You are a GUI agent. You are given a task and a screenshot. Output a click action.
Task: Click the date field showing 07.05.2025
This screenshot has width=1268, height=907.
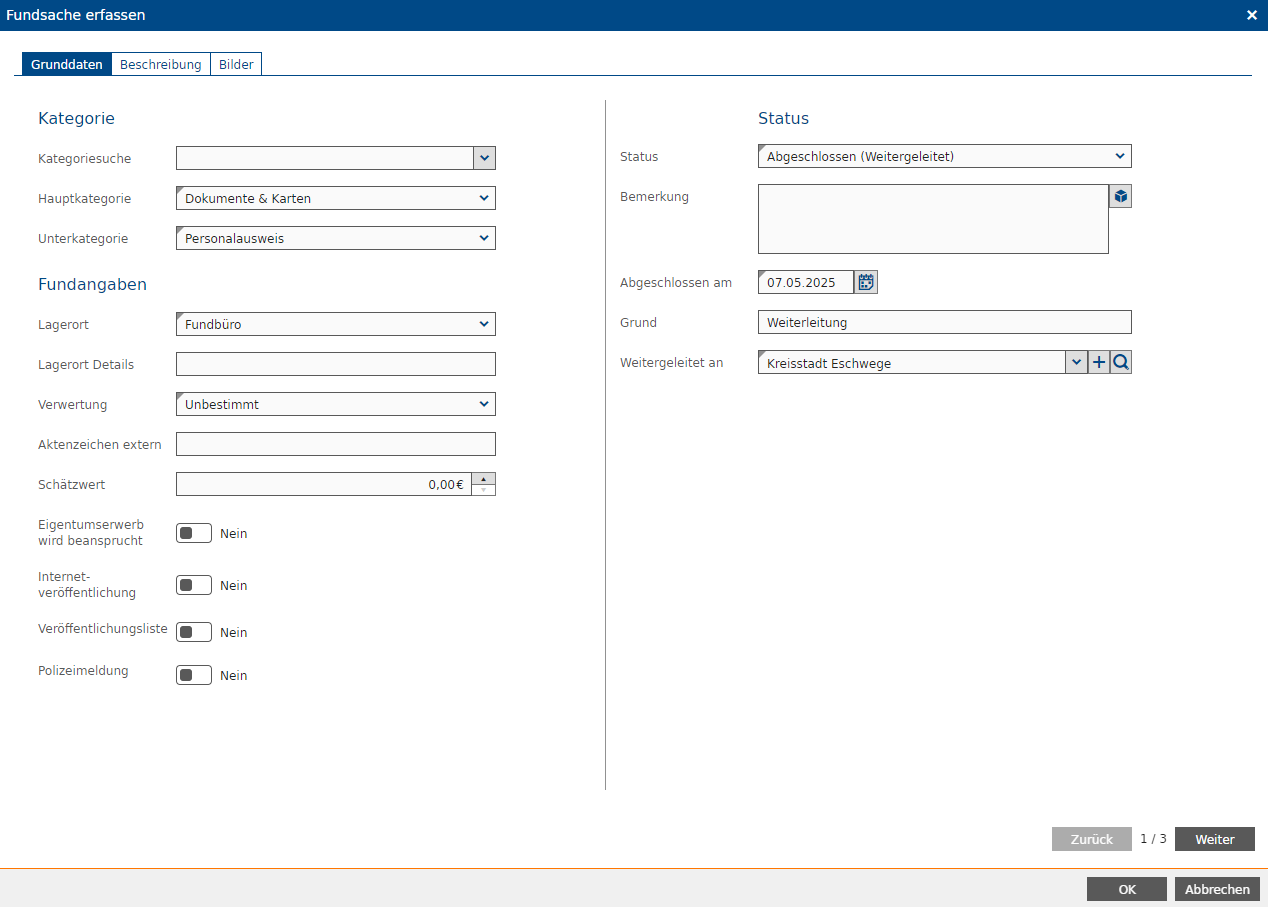click(x=806, y=282)
